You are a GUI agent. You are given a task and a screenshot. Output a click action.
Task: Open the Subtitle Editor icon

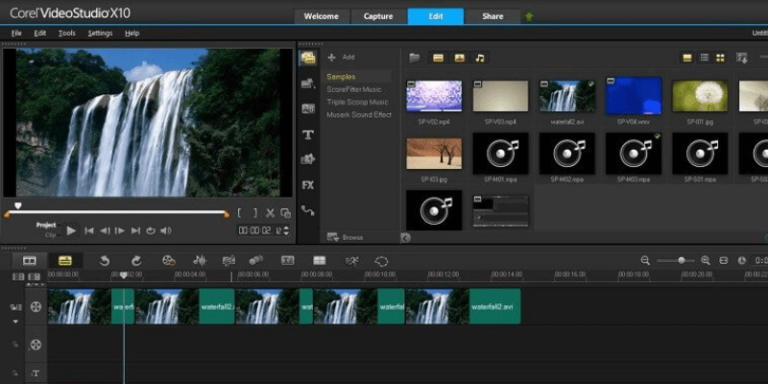(288, 261)
